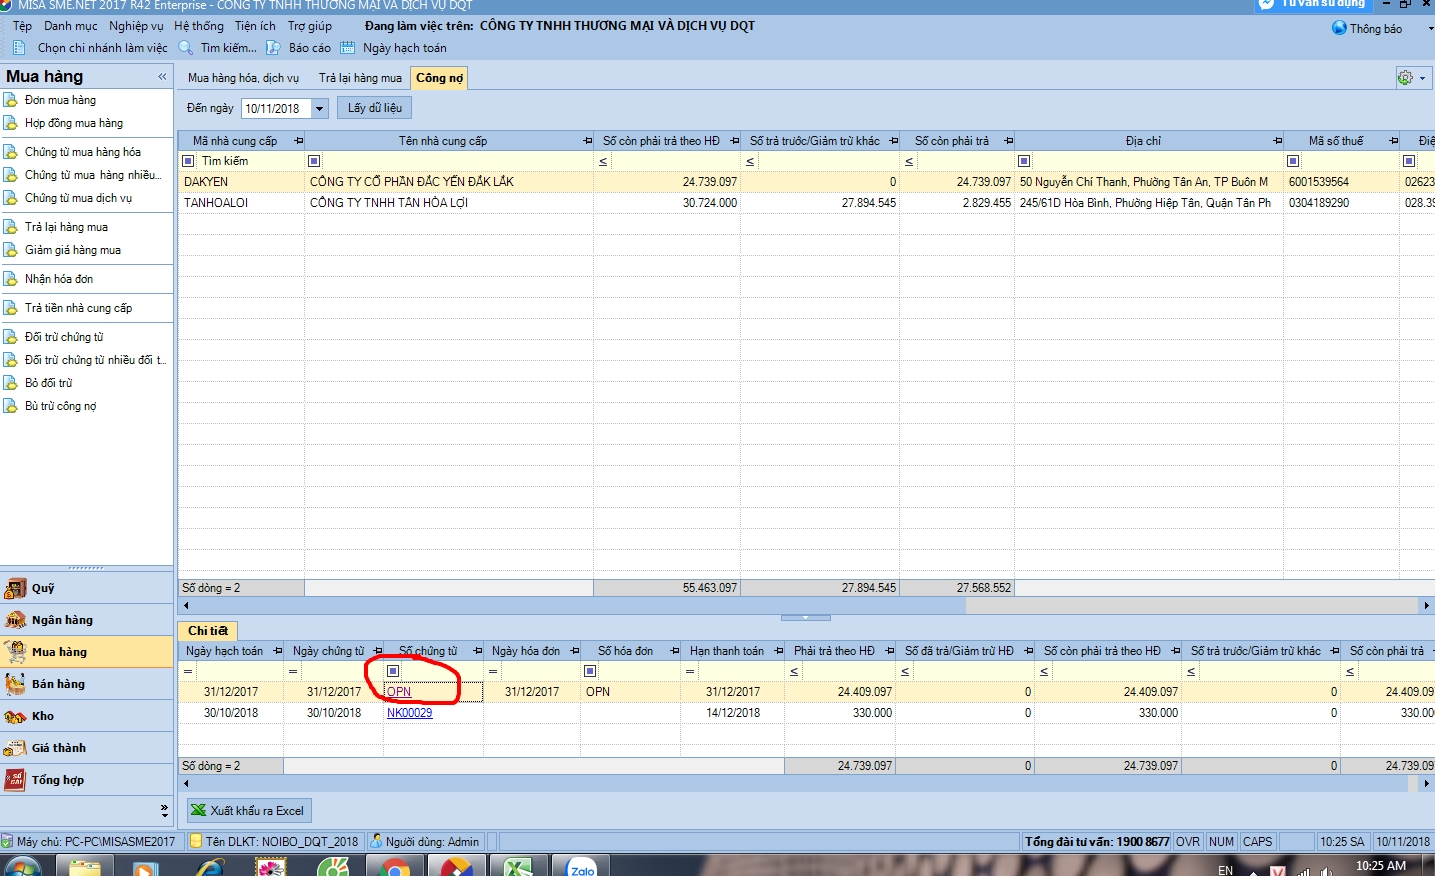Select the TANHOALOI supplier row
This screenshot has width=1435, height=876.
[x=806, y=203]
